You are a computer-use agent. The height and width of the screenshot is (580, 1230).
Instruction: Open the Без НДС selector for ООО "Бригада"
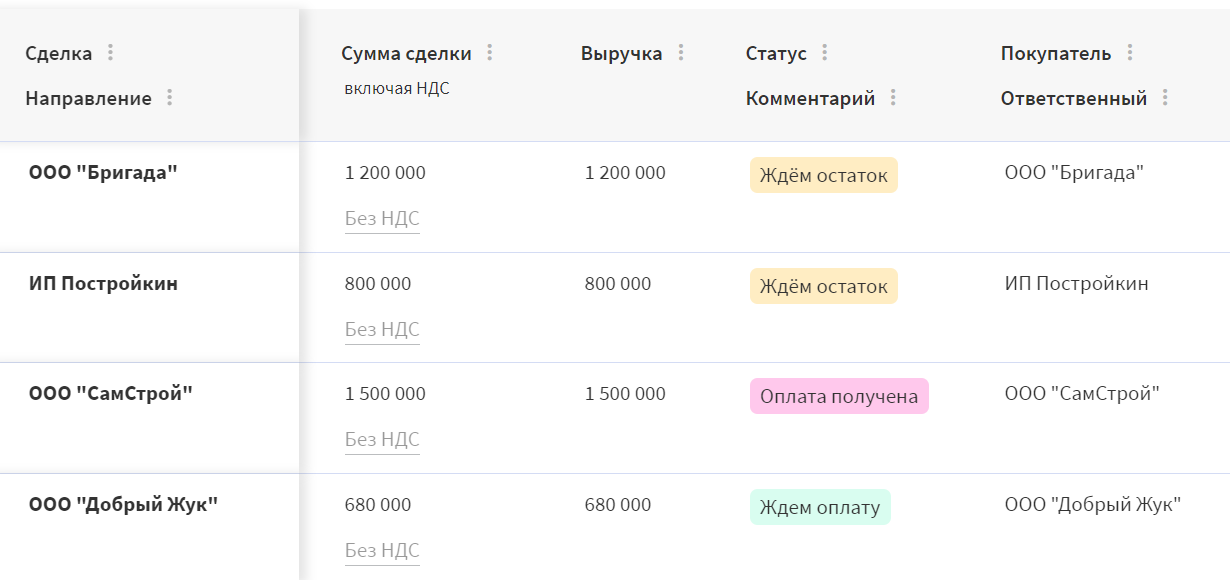(x=382, y=219)
